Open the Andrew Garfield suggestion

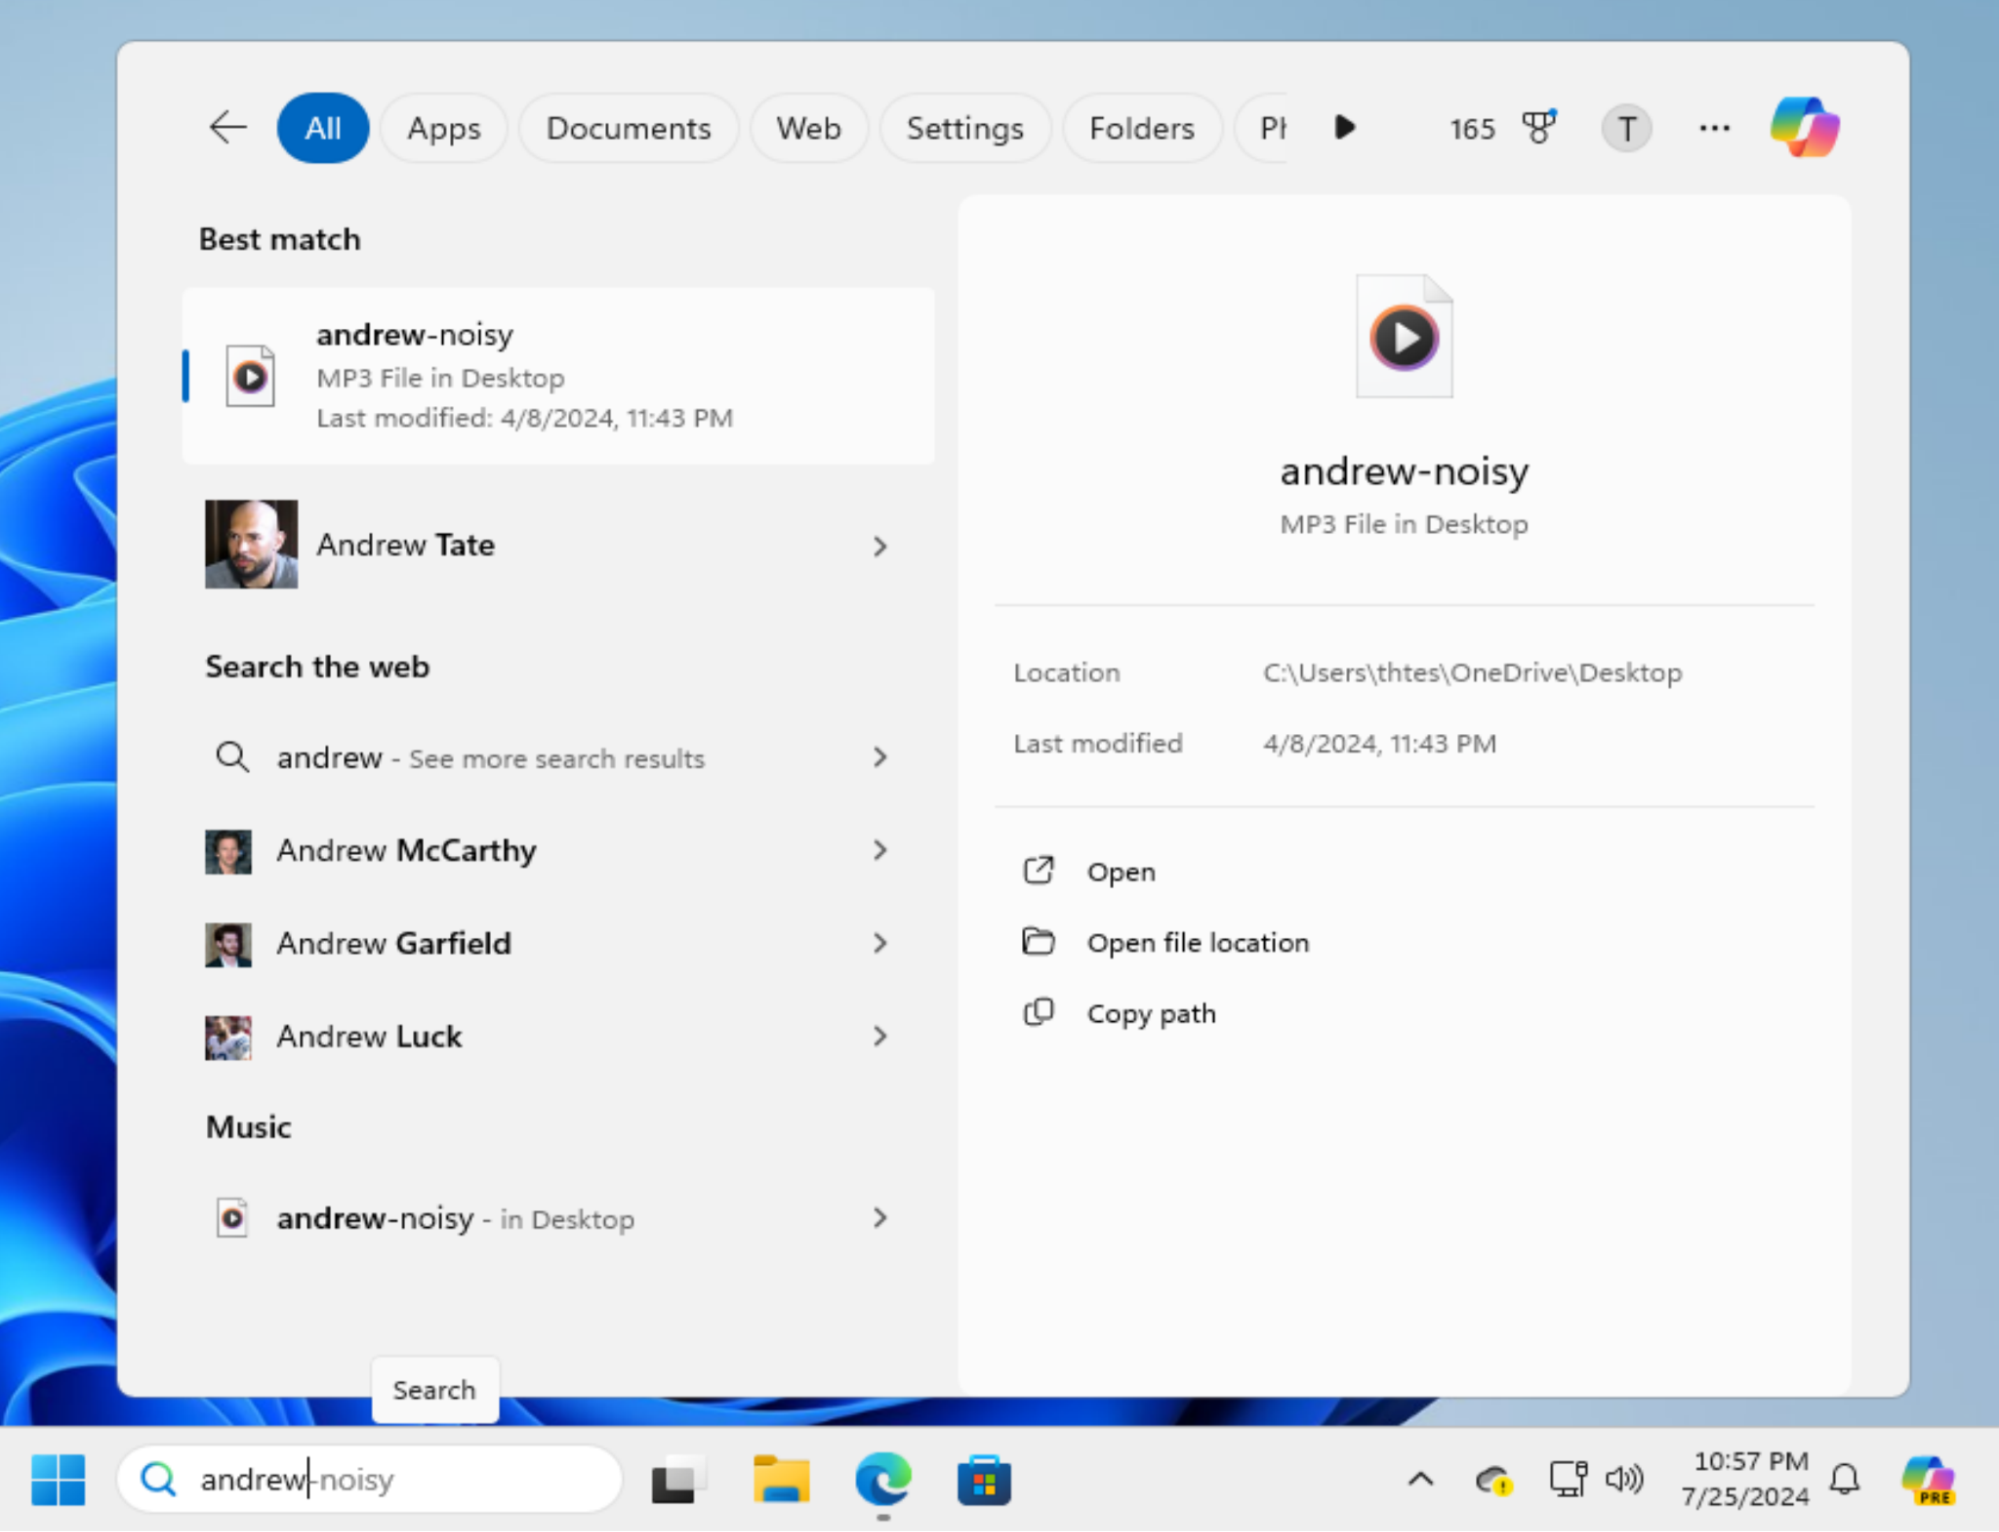pos(558,943)
